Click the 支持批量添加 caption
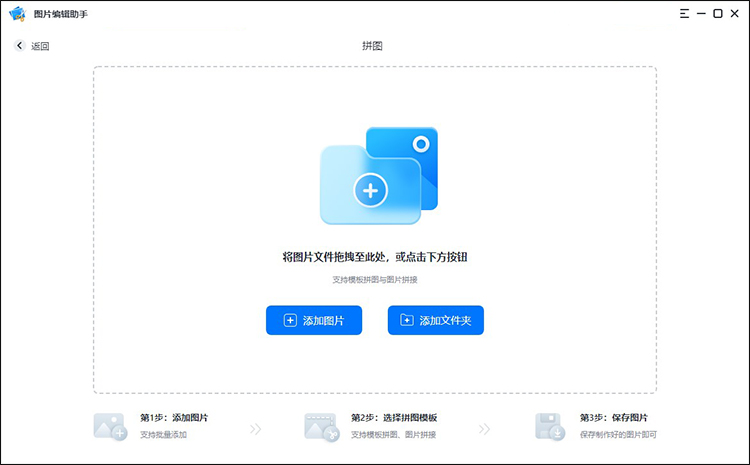 tap(163, 434)
